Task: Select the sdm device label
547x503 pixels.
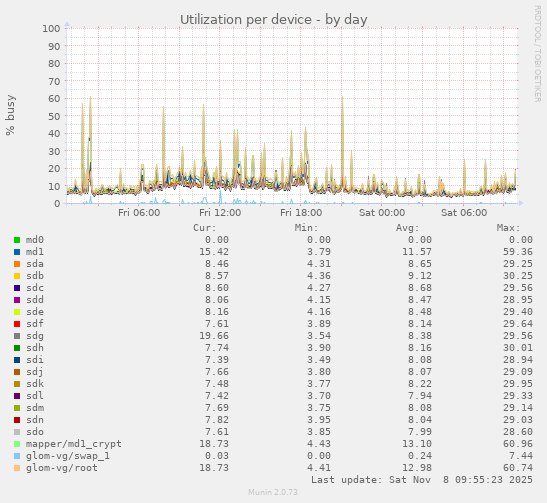Action: (35, 408)
